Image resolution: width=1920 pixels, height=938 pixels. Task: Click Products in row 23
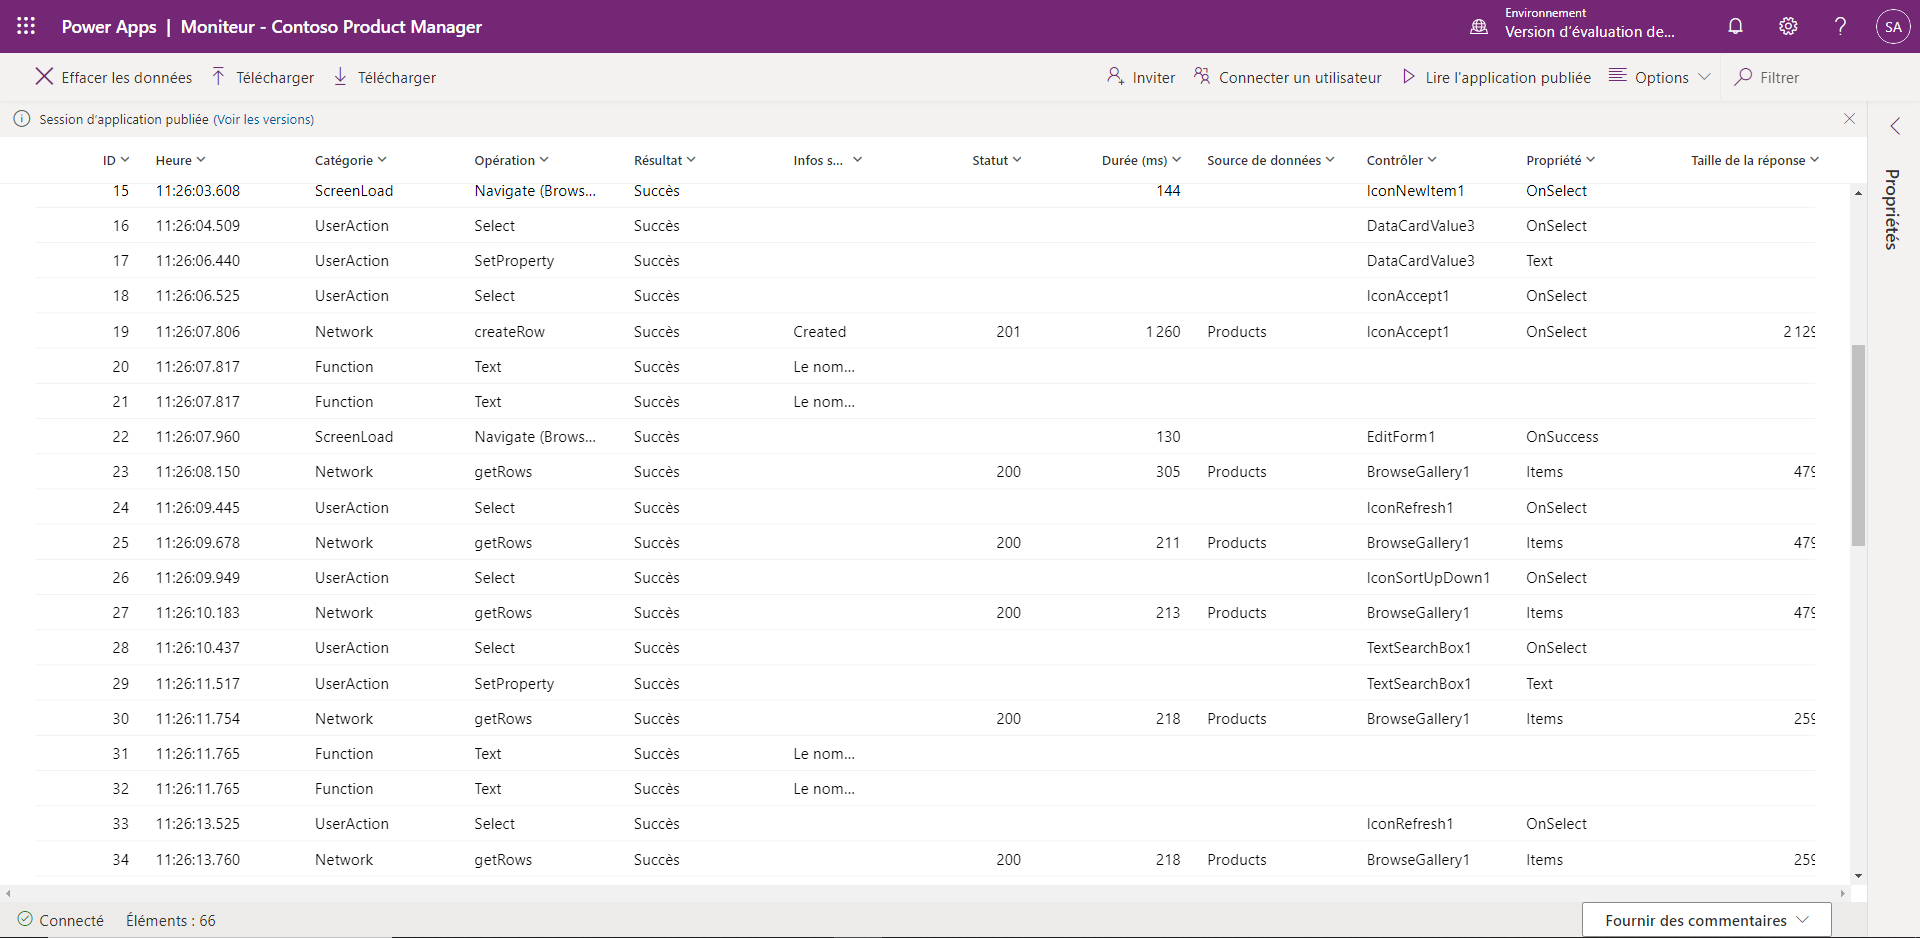click(1237, 472)
